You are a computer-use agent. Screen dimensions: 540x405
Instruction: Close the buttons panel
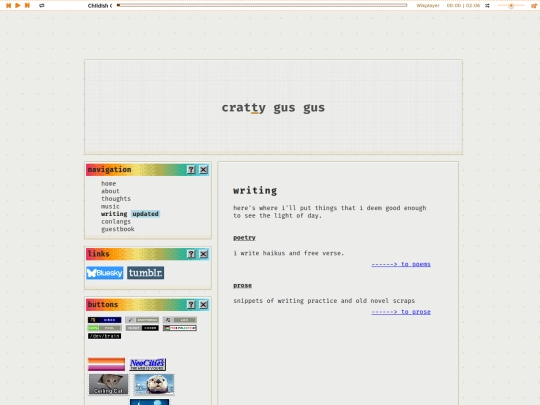tap(204, 304)
